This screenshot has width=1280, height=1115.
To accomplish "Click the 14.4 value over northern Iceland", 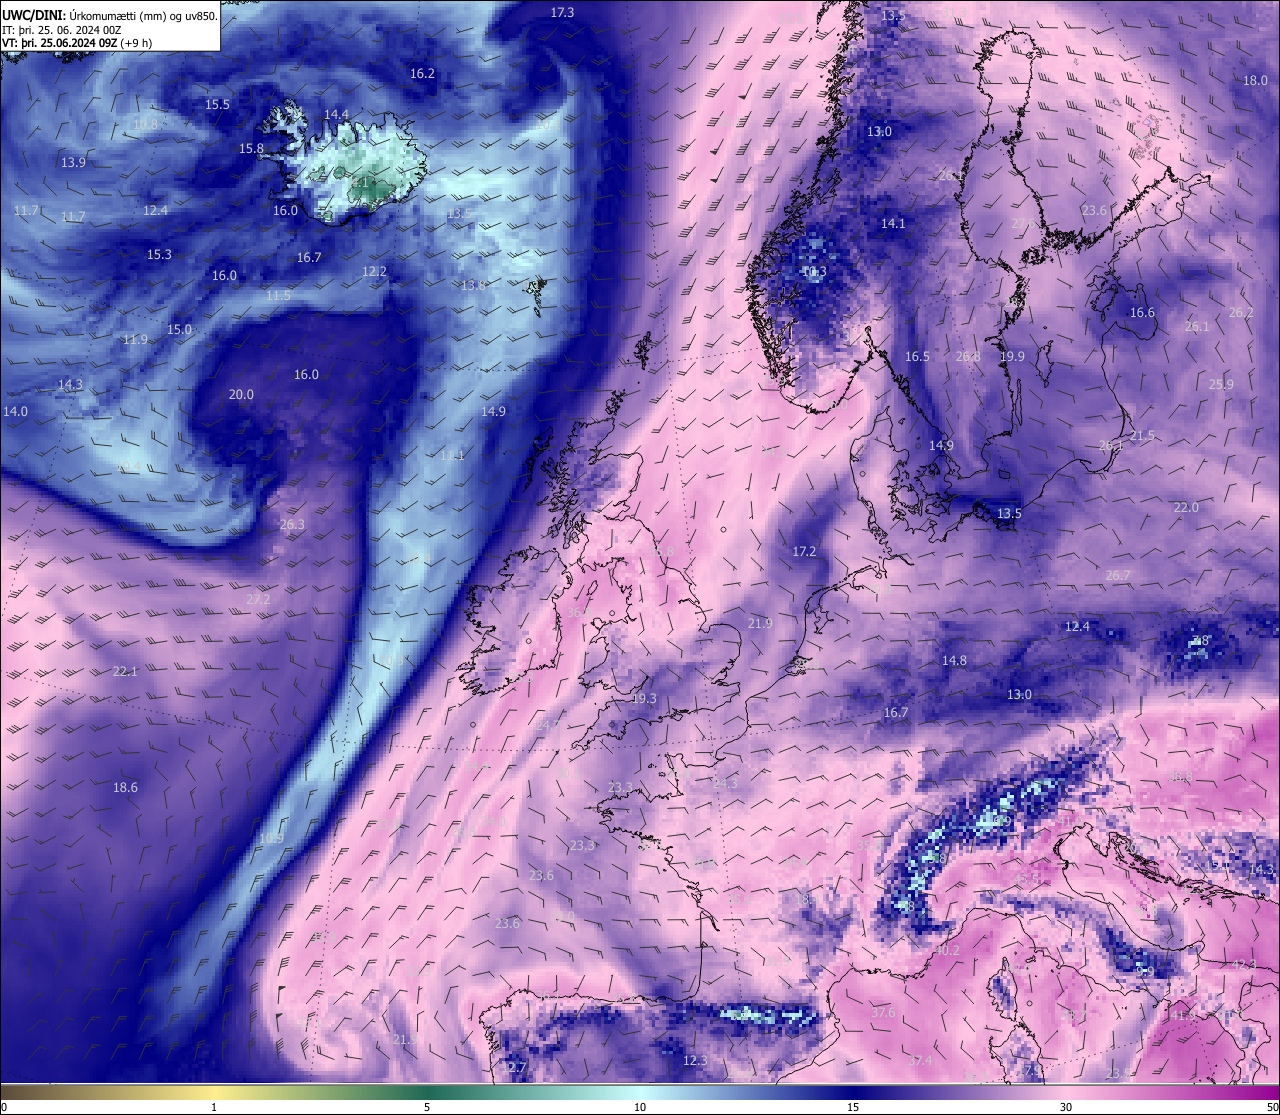I will pos(336,114).
